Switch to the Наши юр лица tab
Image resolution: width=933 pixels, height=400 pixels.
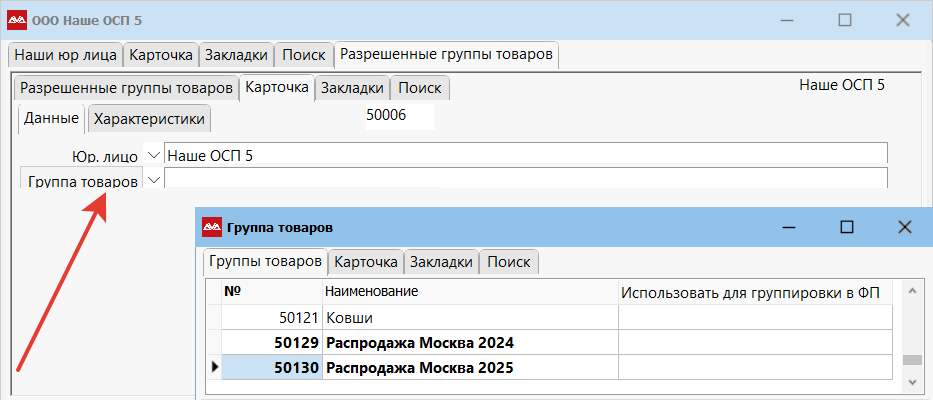[x=66, y=55]
